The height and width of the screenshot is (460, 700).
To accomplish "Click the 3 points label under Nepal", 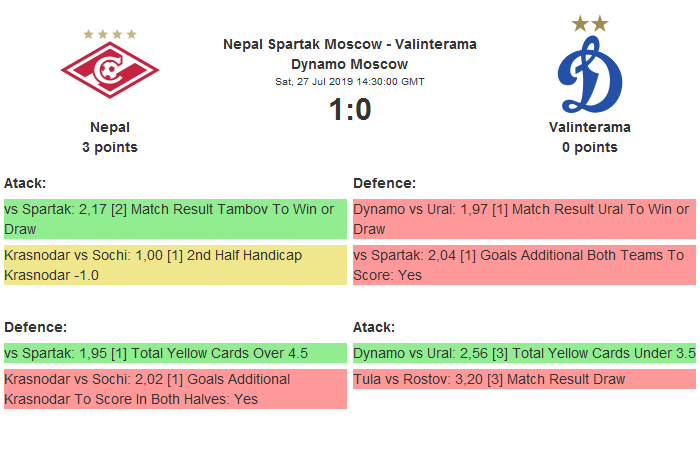I will pos(110,147).
